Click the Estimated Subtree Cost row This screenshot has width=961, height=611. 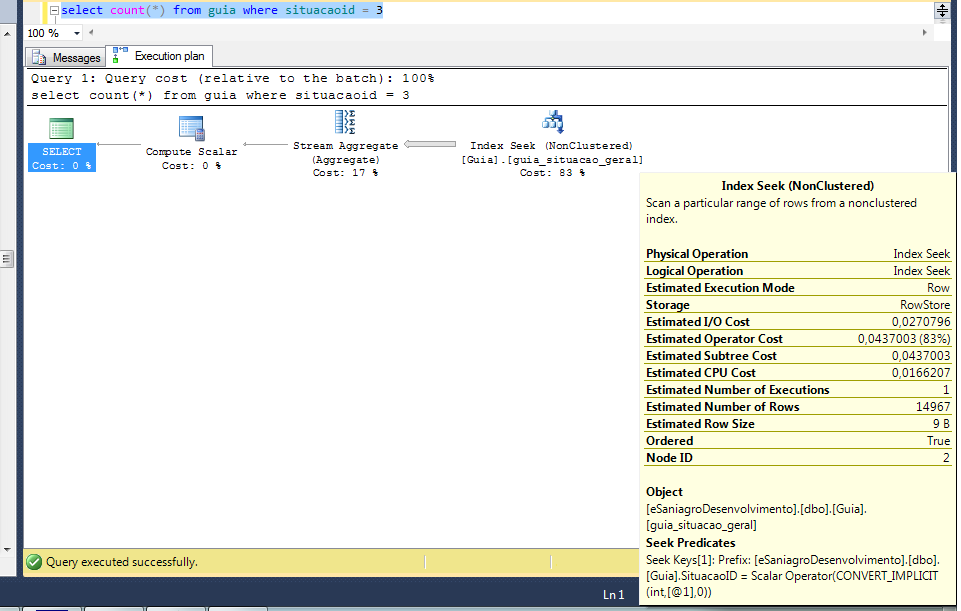point(798,356)
